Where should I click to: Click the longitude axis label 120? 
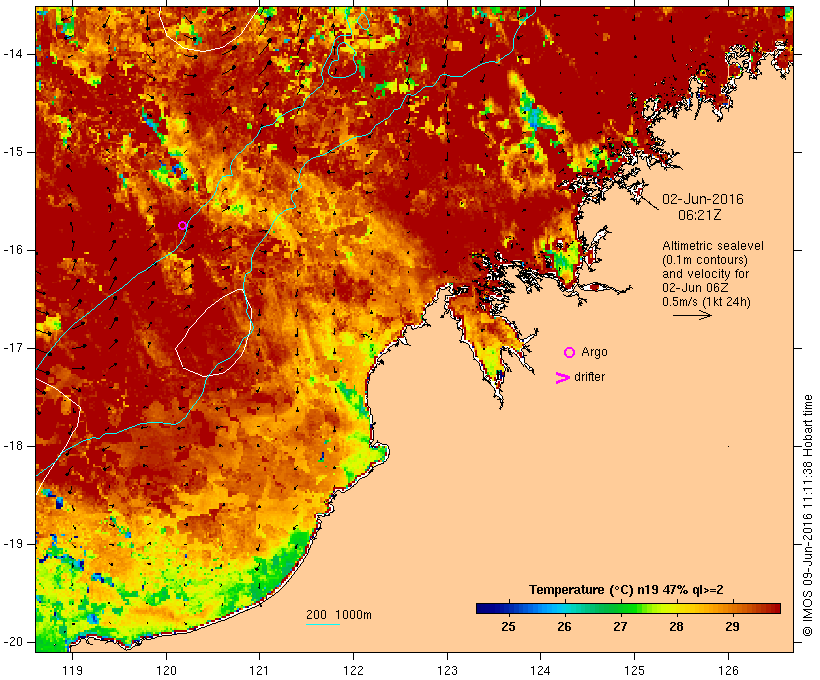[166, 671]
